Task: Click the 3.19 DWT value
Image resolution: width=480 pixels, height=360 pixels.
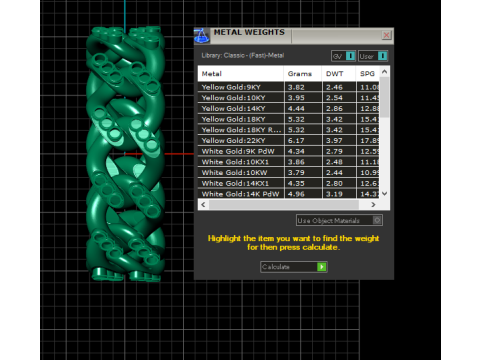Action: click(x=334, y=194)
